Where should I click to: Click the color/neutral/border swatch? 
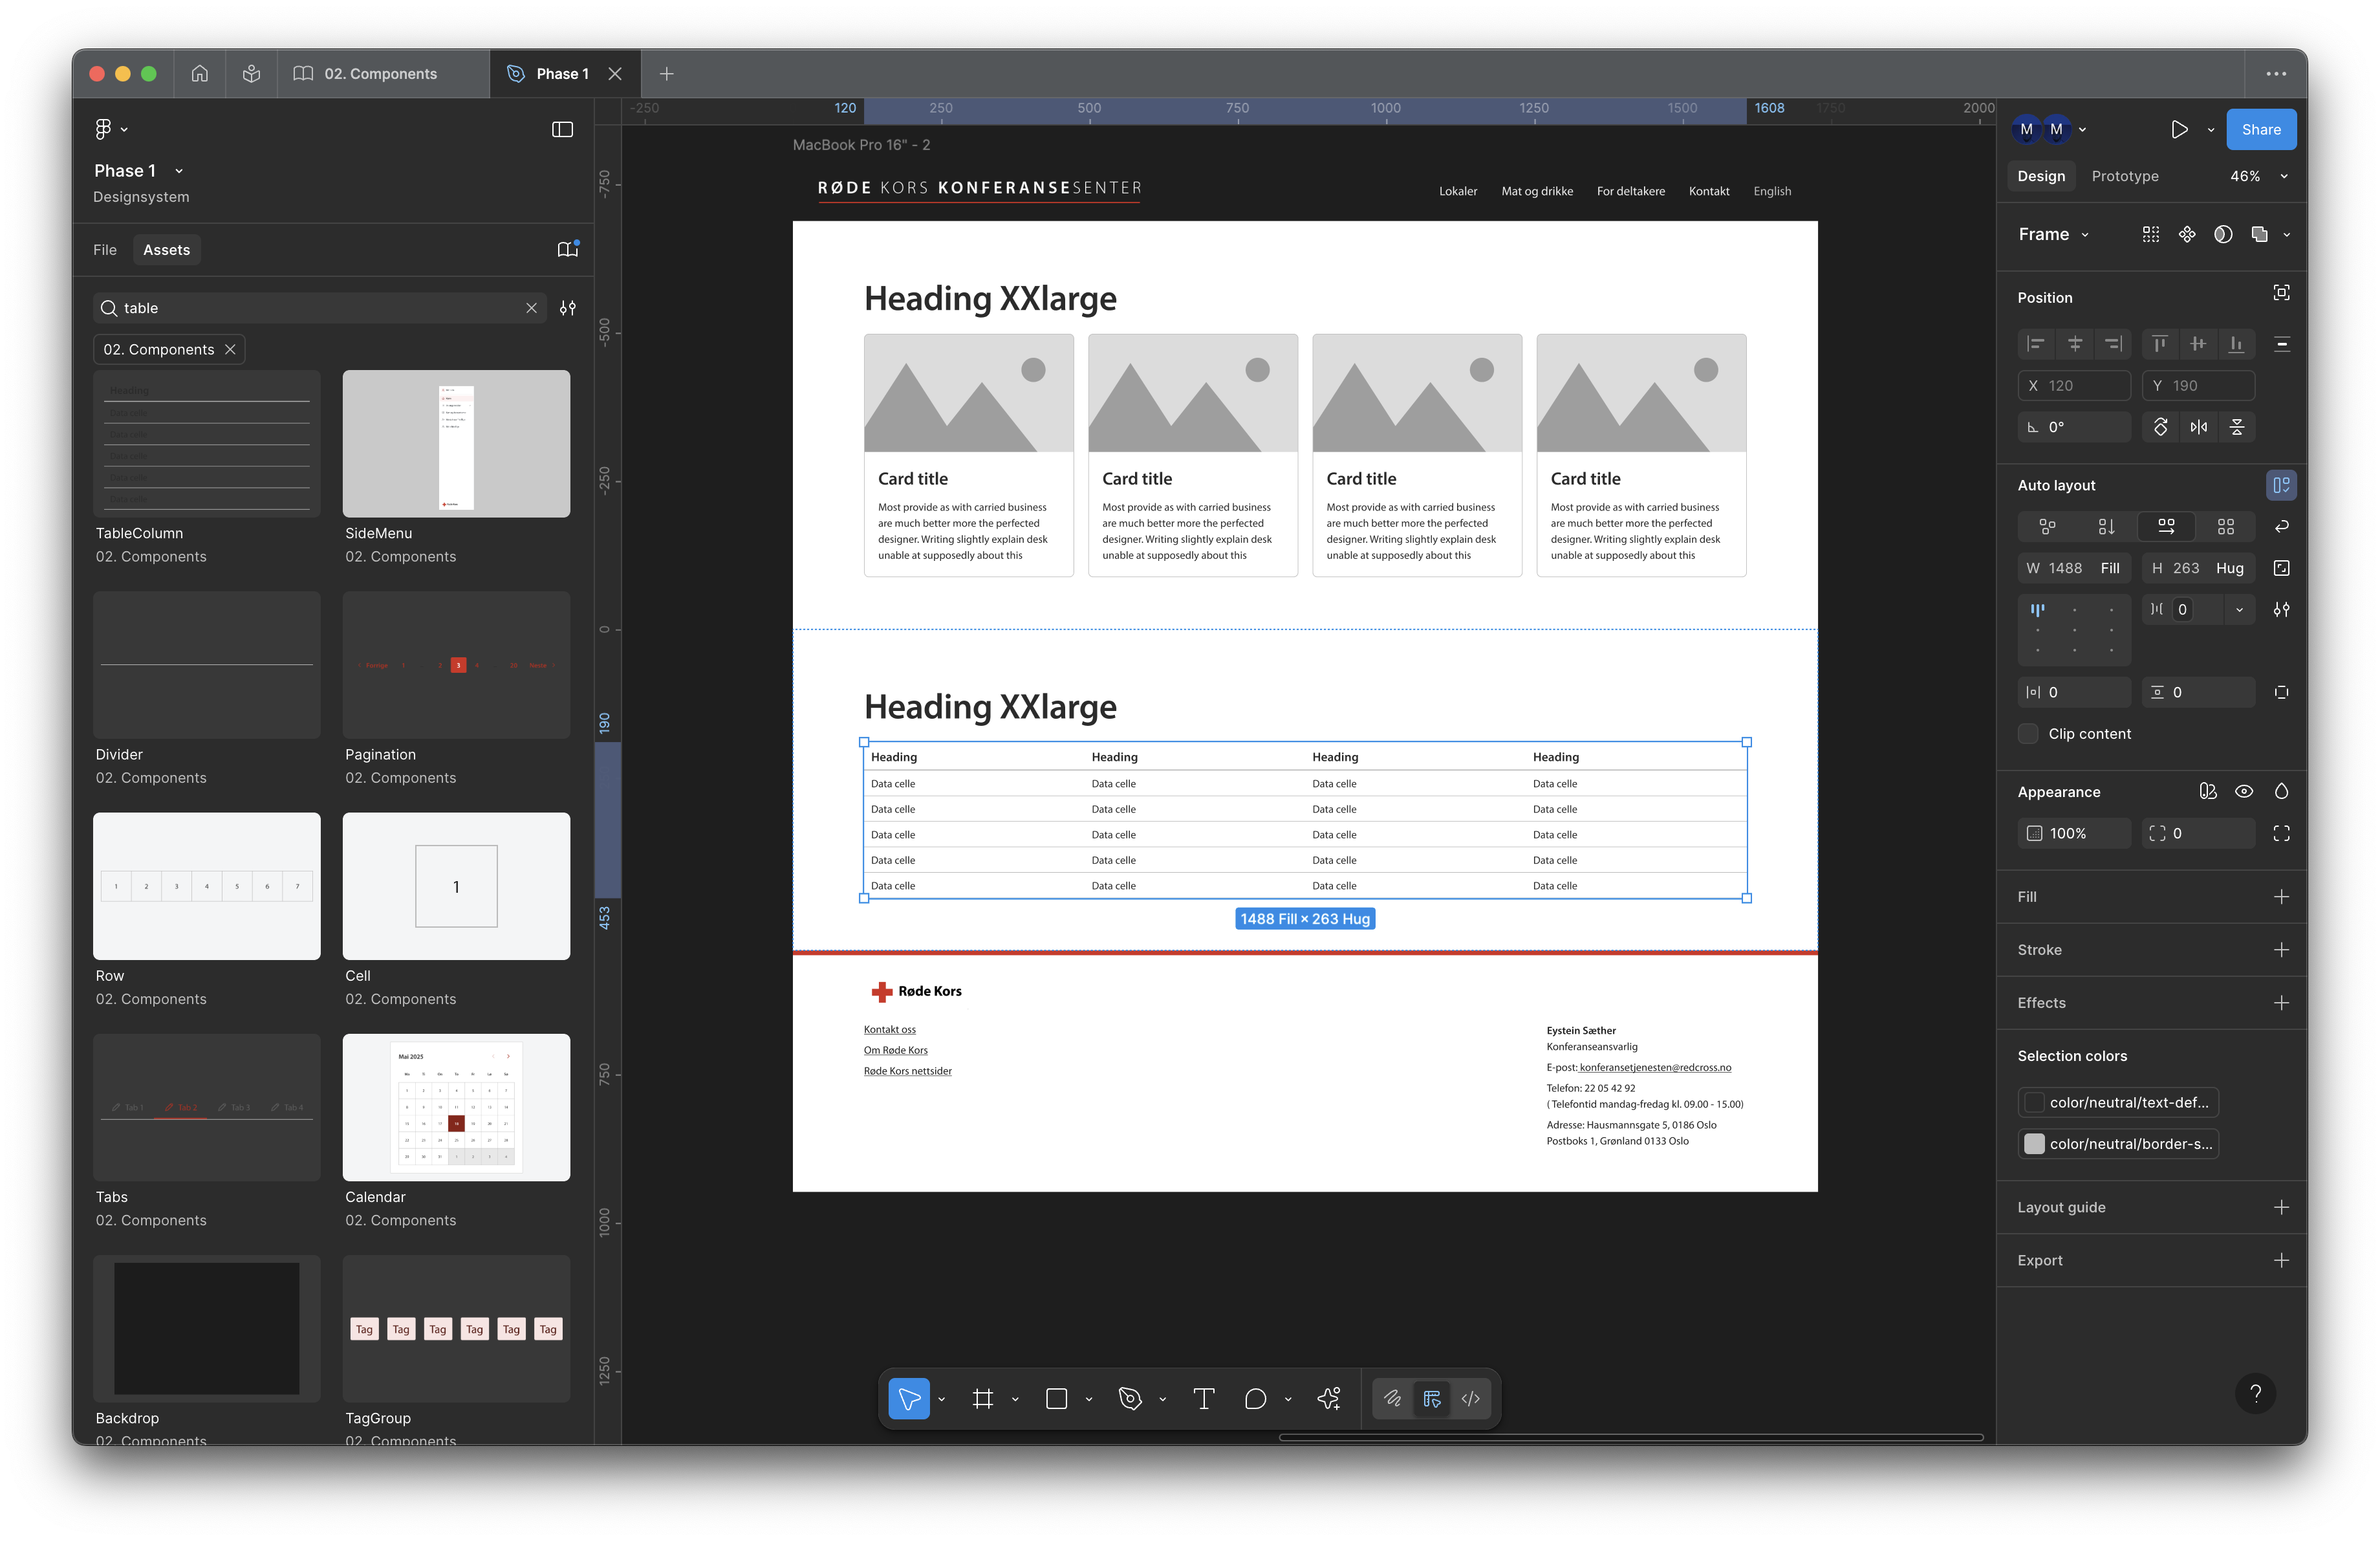click(2034, 1144)
